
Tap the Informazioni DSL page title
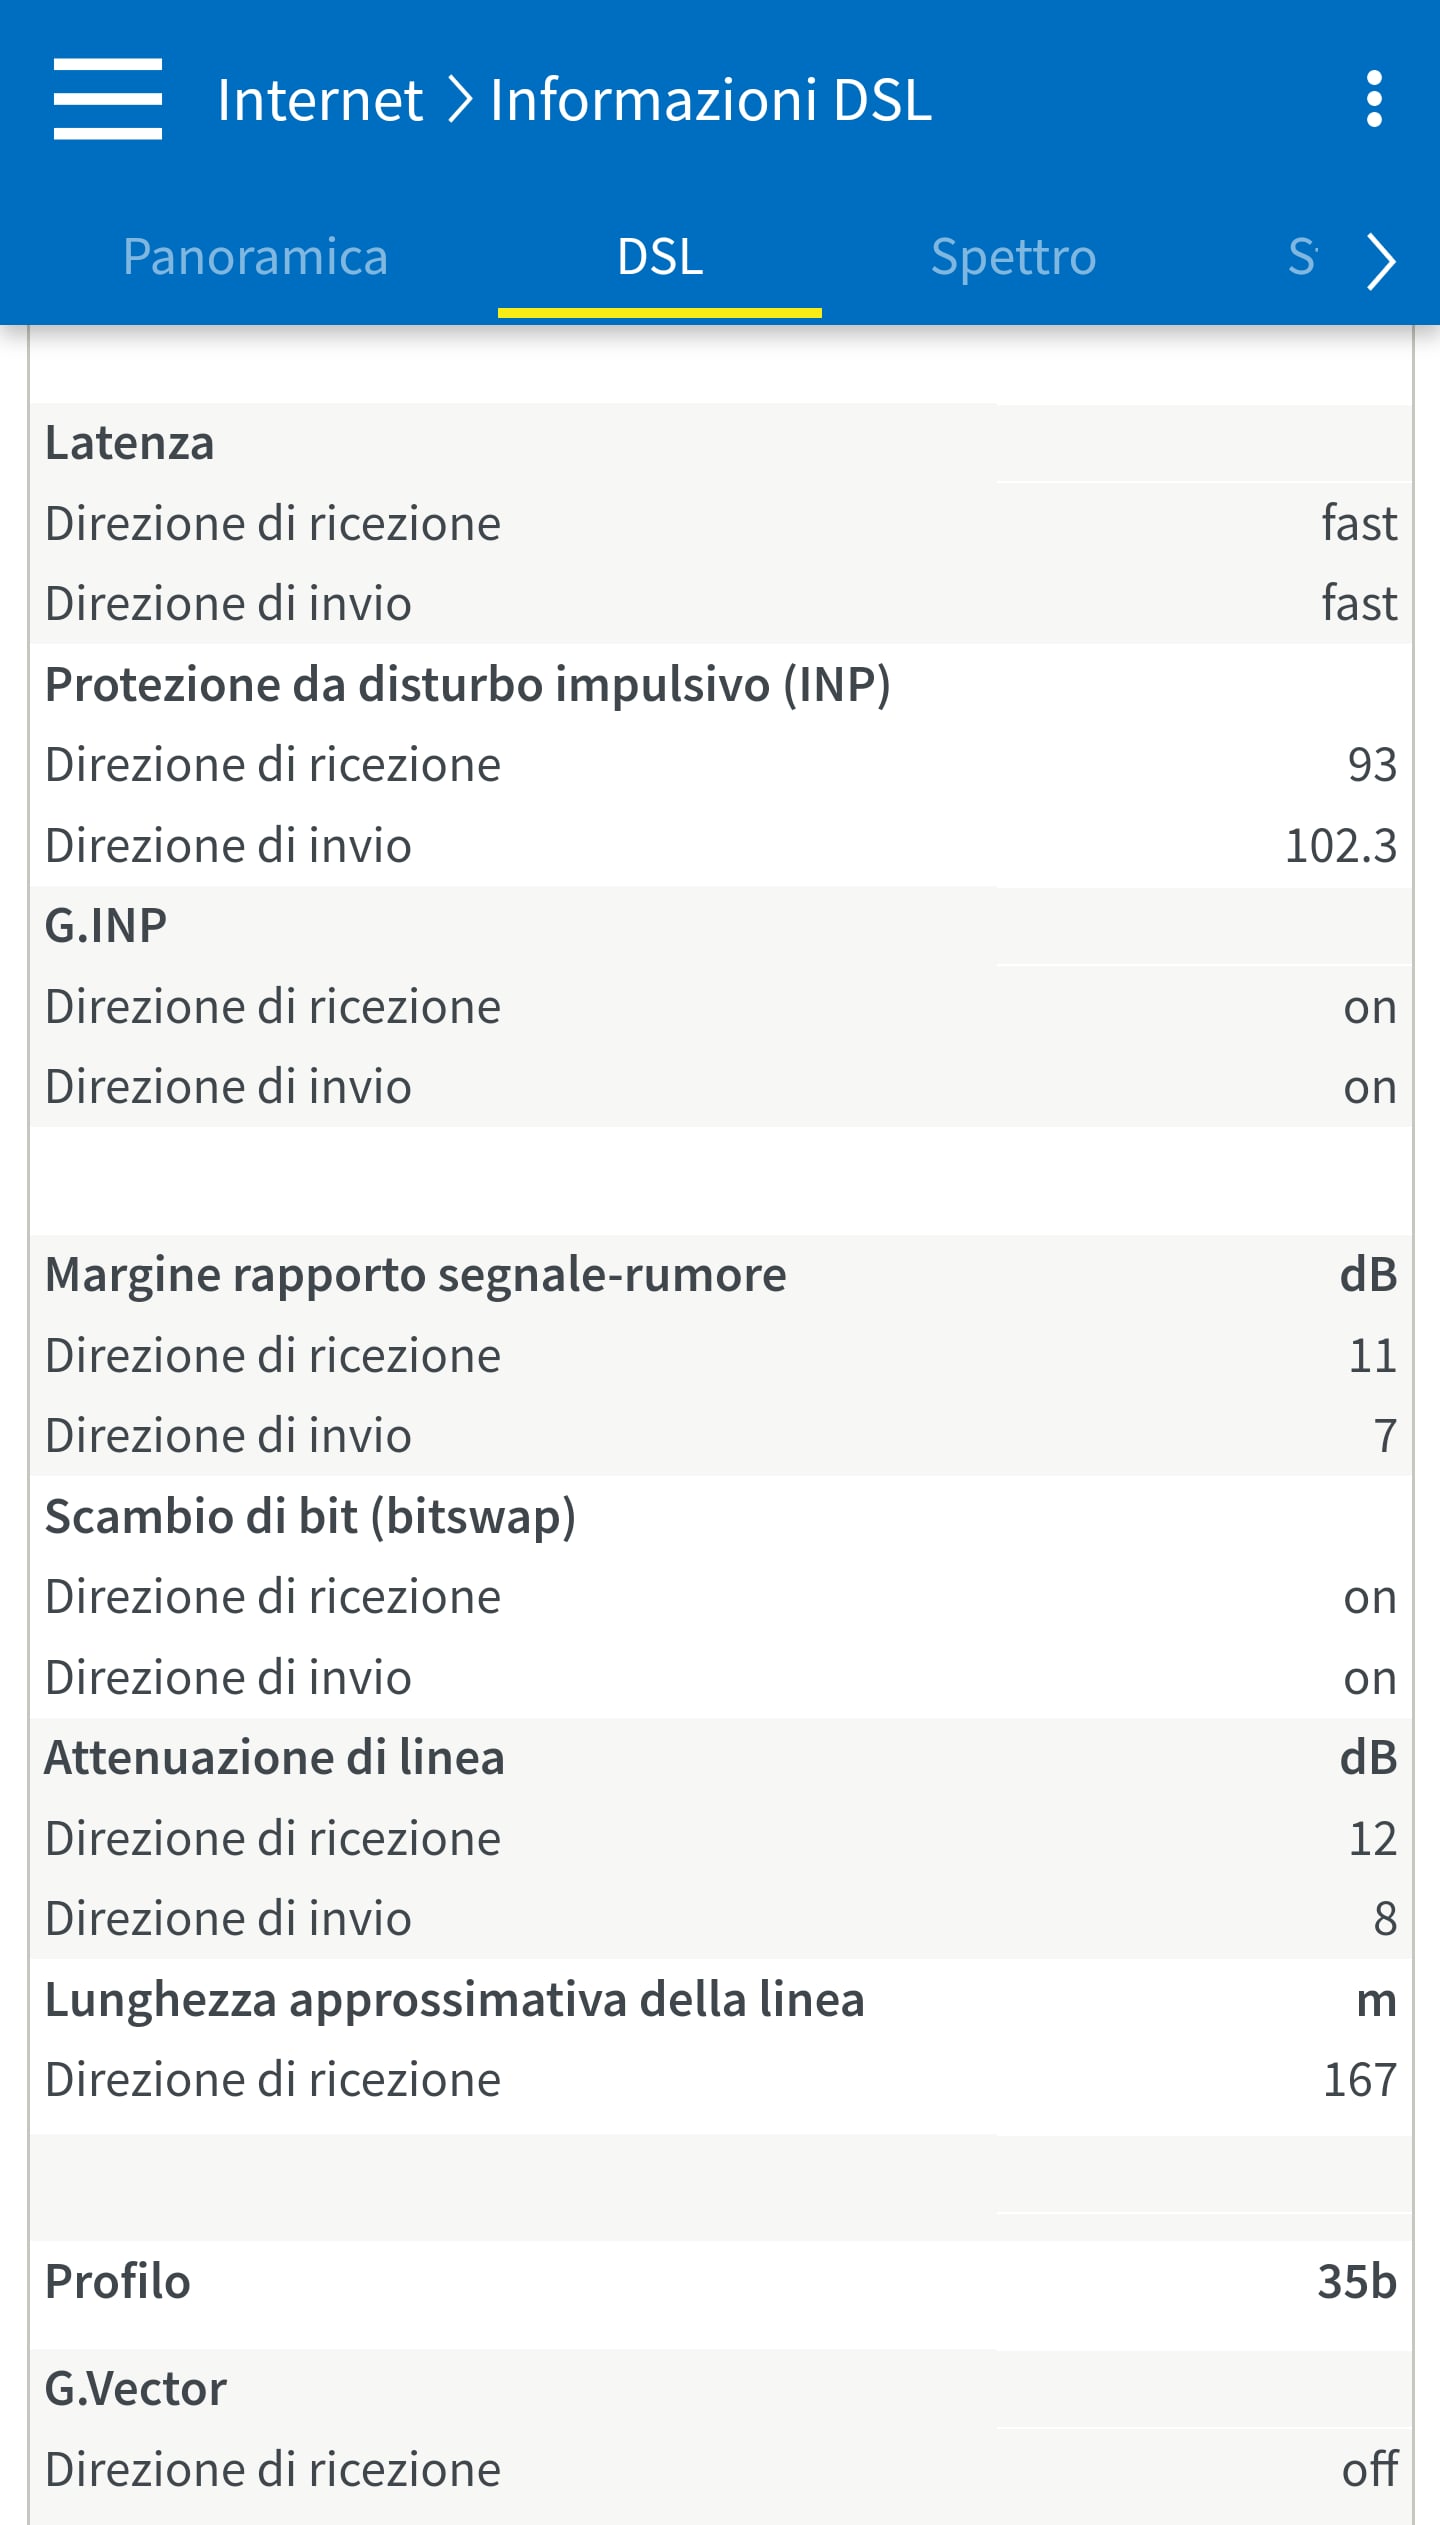tap(711, 100)
